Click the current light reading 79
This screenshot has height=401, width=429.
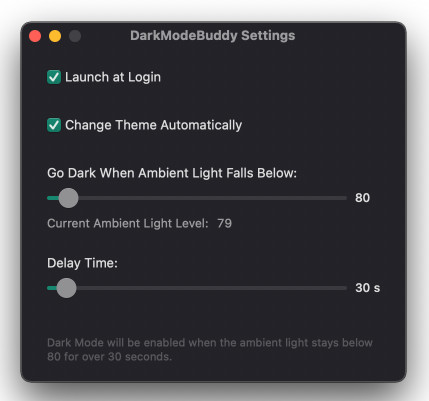tap(224, 223)
